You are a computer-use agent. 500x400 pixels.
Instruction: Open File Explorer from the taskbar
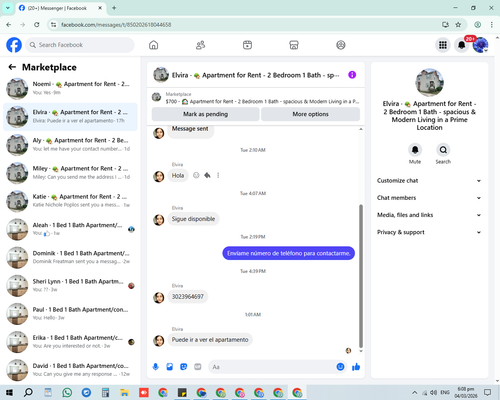124,392
